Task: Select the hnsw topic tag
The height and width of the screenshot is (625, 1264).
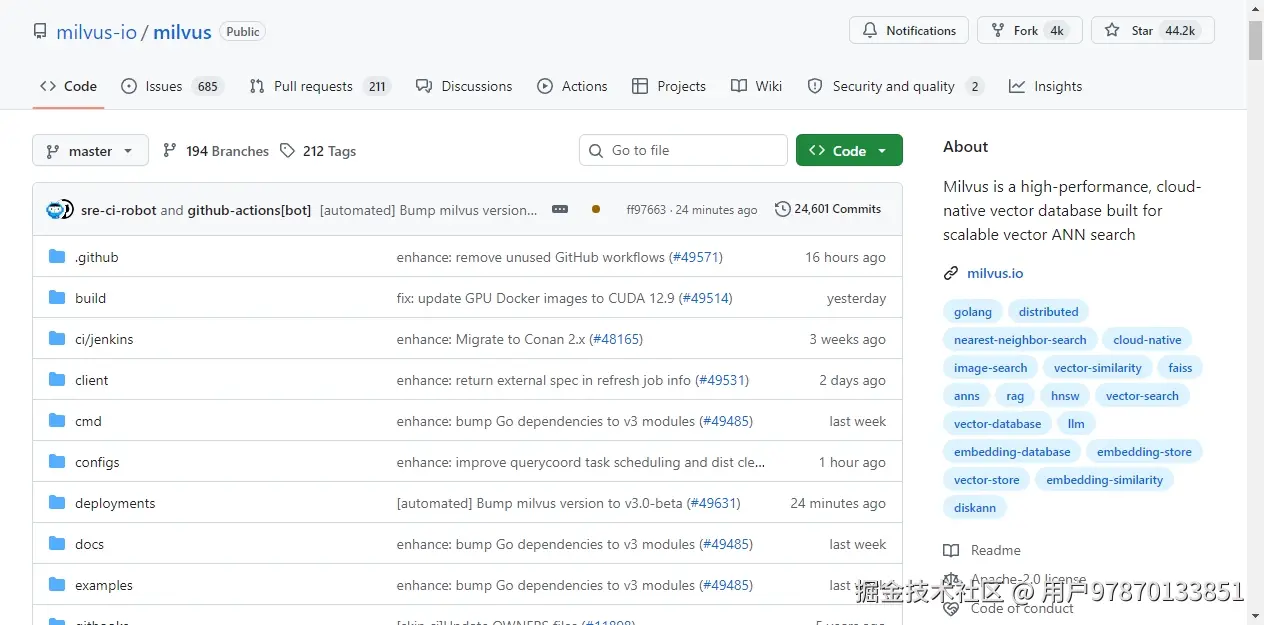Action: pyautogui.click(x=1065, y=396)
